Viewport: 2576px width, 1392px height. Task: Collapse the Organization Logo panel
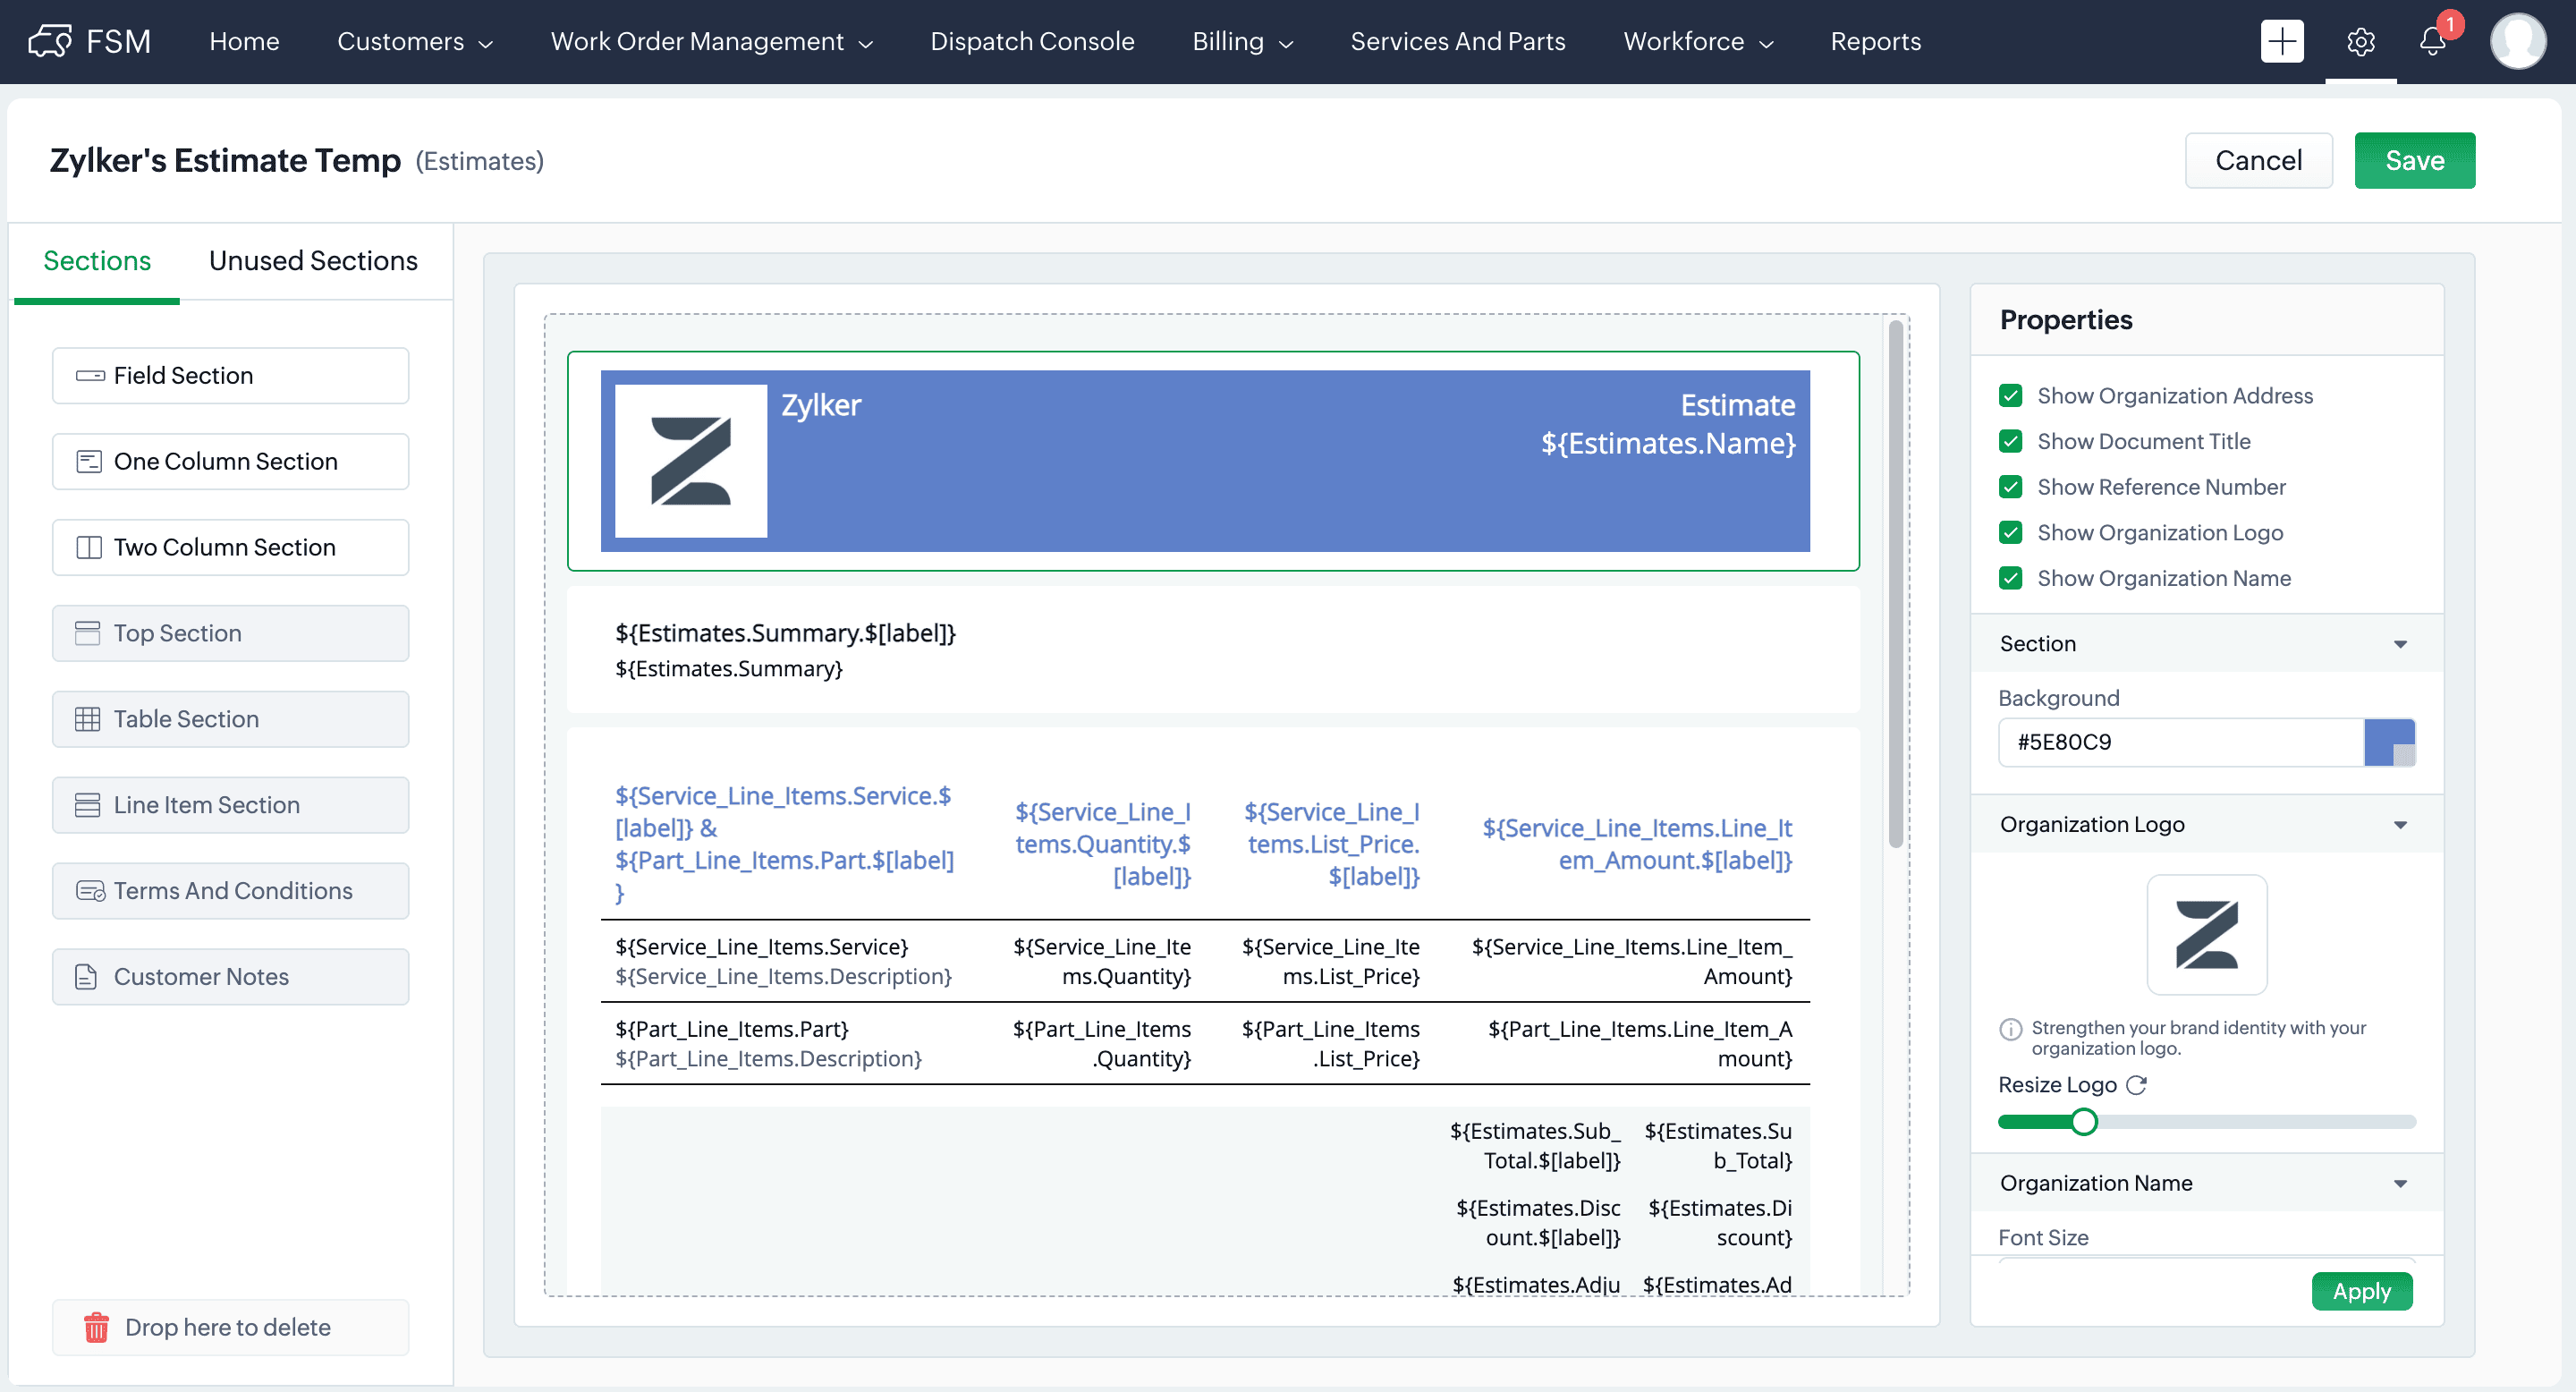2400,825
